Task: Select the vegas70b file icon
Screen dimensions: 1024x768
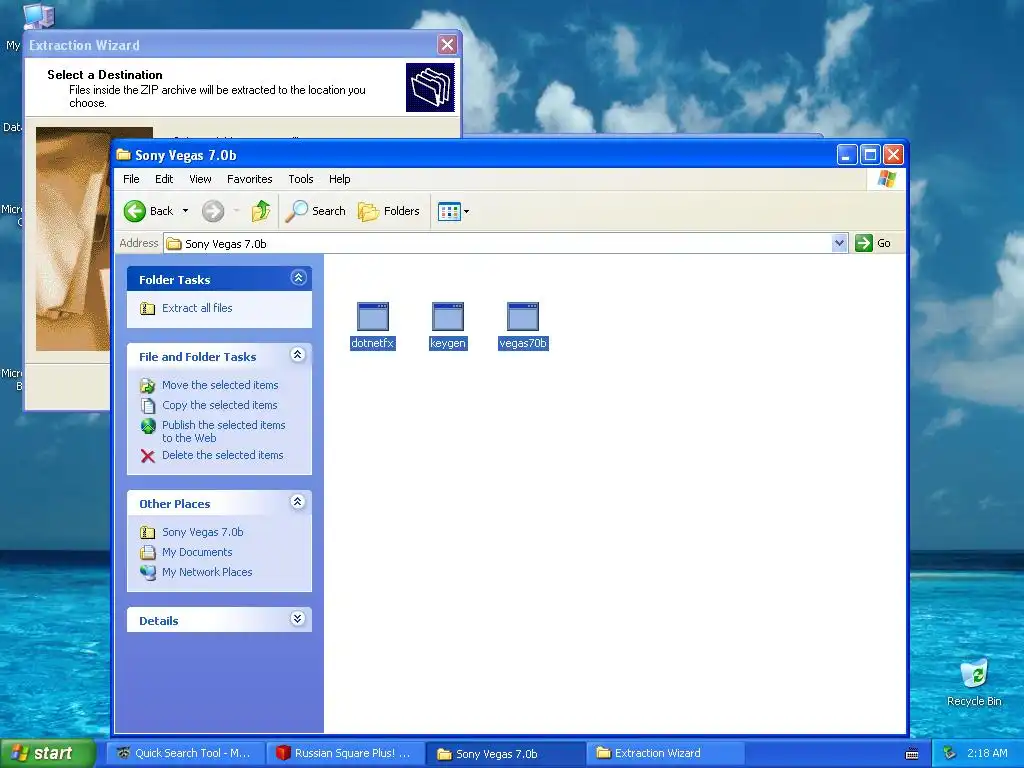Action: pyautogui.click(x=523, y=317)
